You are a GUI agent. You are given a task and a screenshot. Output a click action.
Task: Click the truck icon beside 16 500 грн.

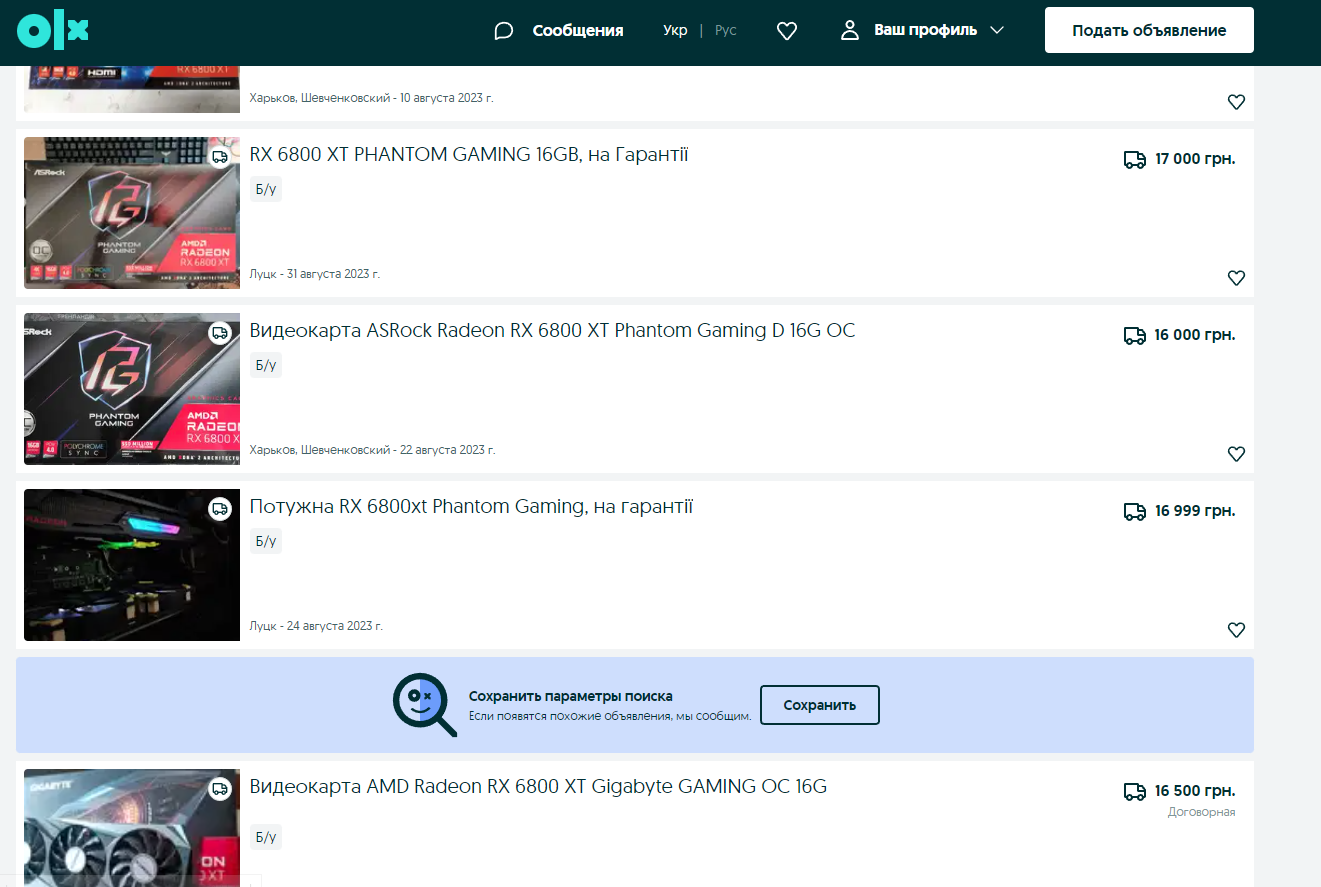coord(1135,791)
